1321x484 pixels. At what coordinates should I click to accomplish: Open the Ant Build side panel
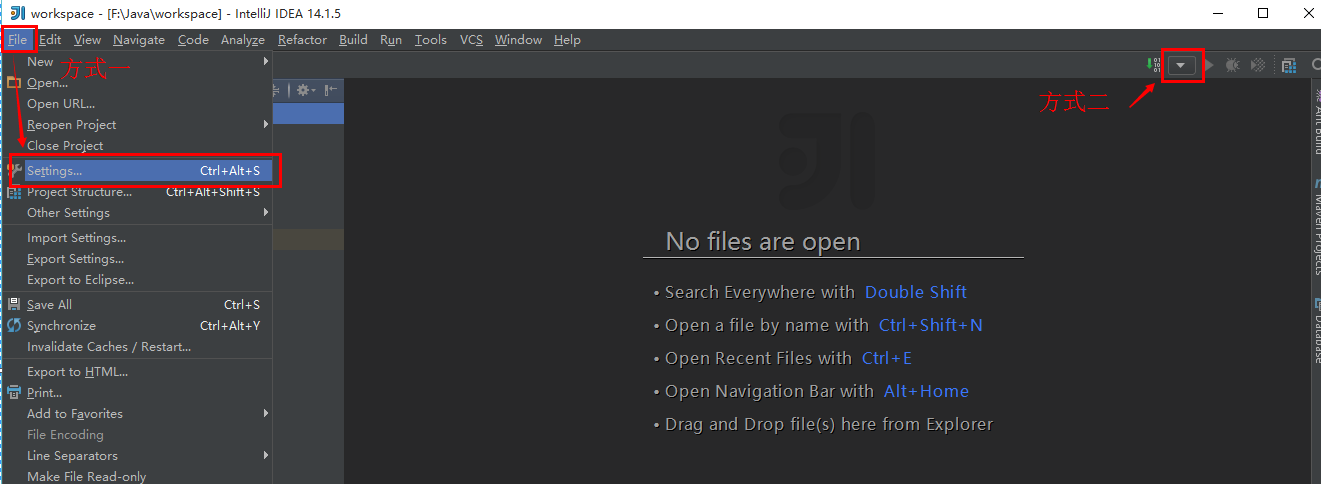pyautogui.click(x=1315, y=120)
